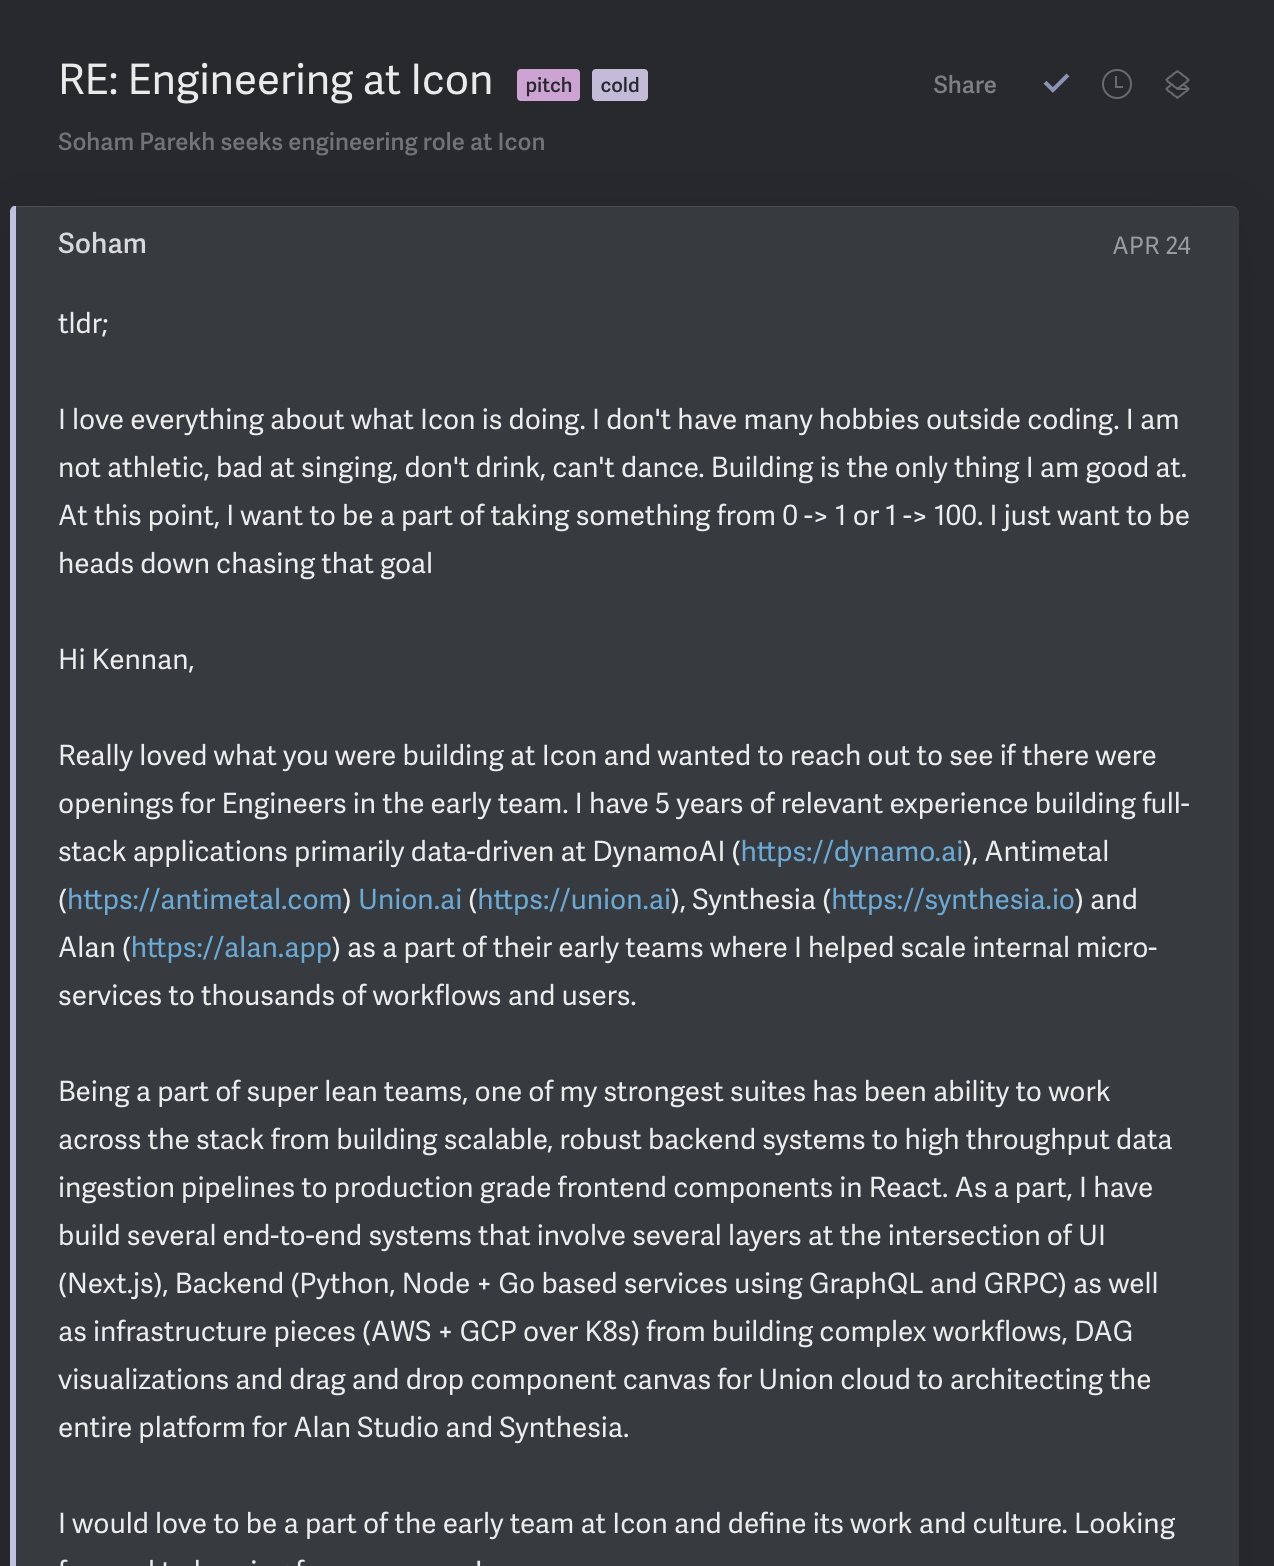Open the https://antimetal.com link

[x=205, y=899]
